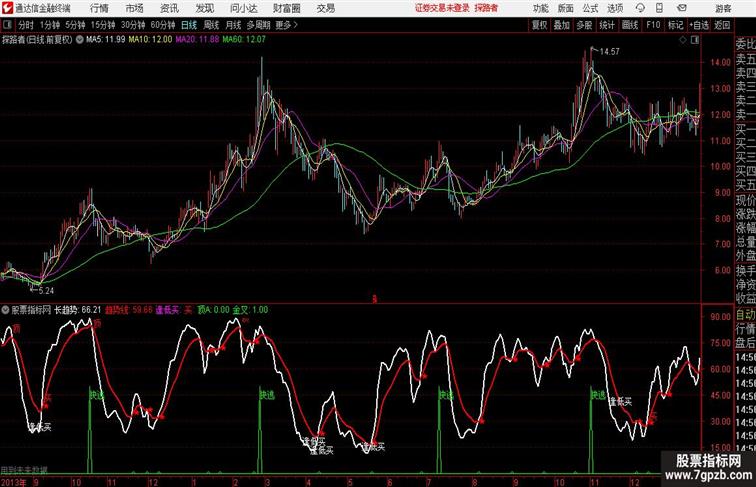
Task: Select the 周线 weekly period tab
Action: pyautogui.click(x=211, y=25)
